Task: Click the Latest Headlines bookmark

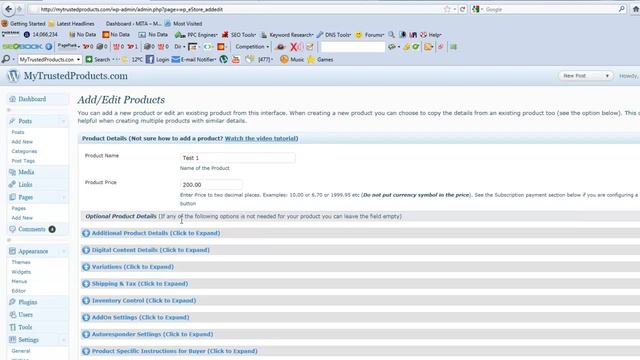Action: pyautogui.click(x=71, y=24)
